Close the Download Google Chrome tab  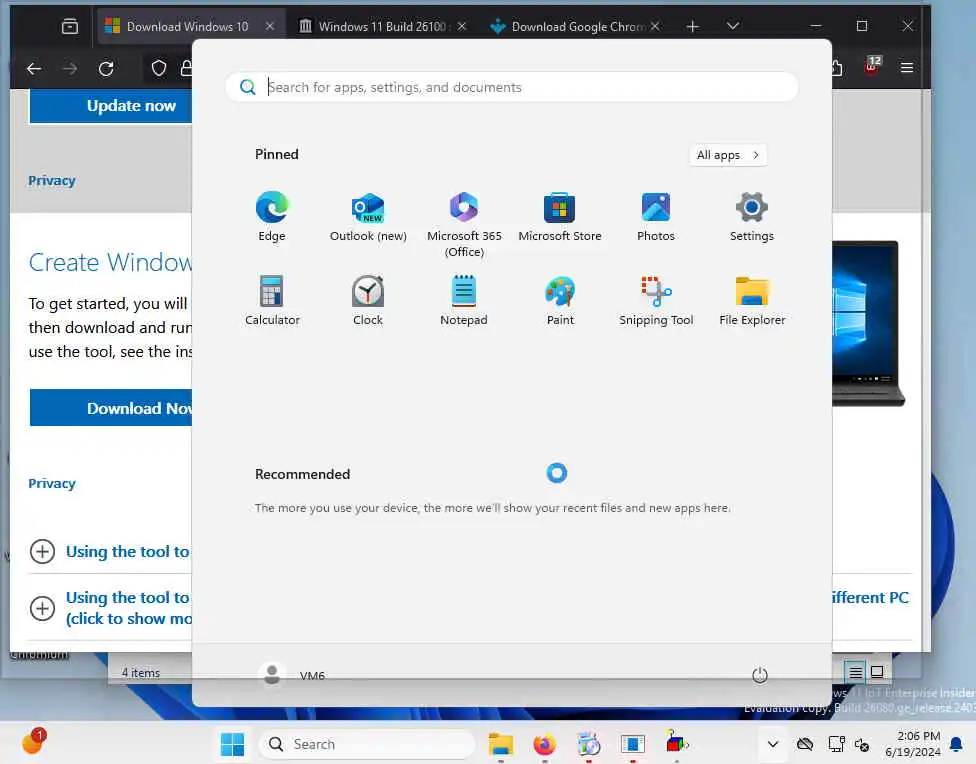pyautogui.click(x=655, y=26)
